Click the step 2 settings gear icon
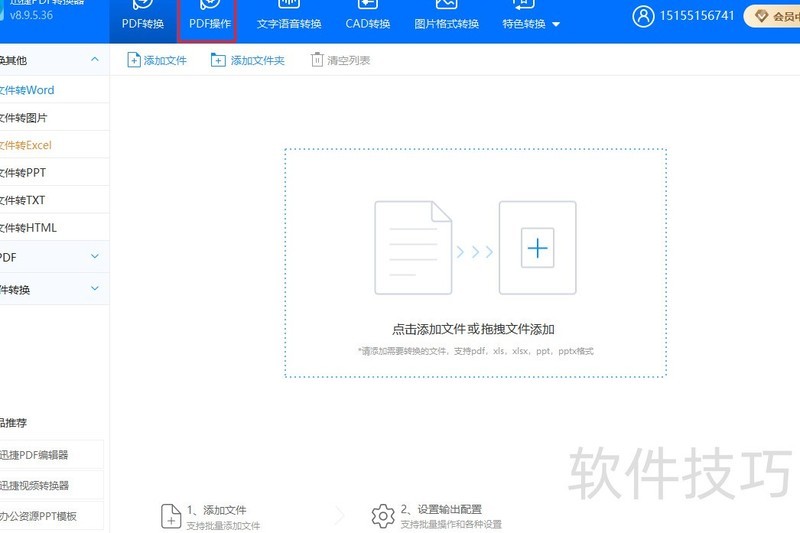800x533 pixels. [x=383, y=516]
